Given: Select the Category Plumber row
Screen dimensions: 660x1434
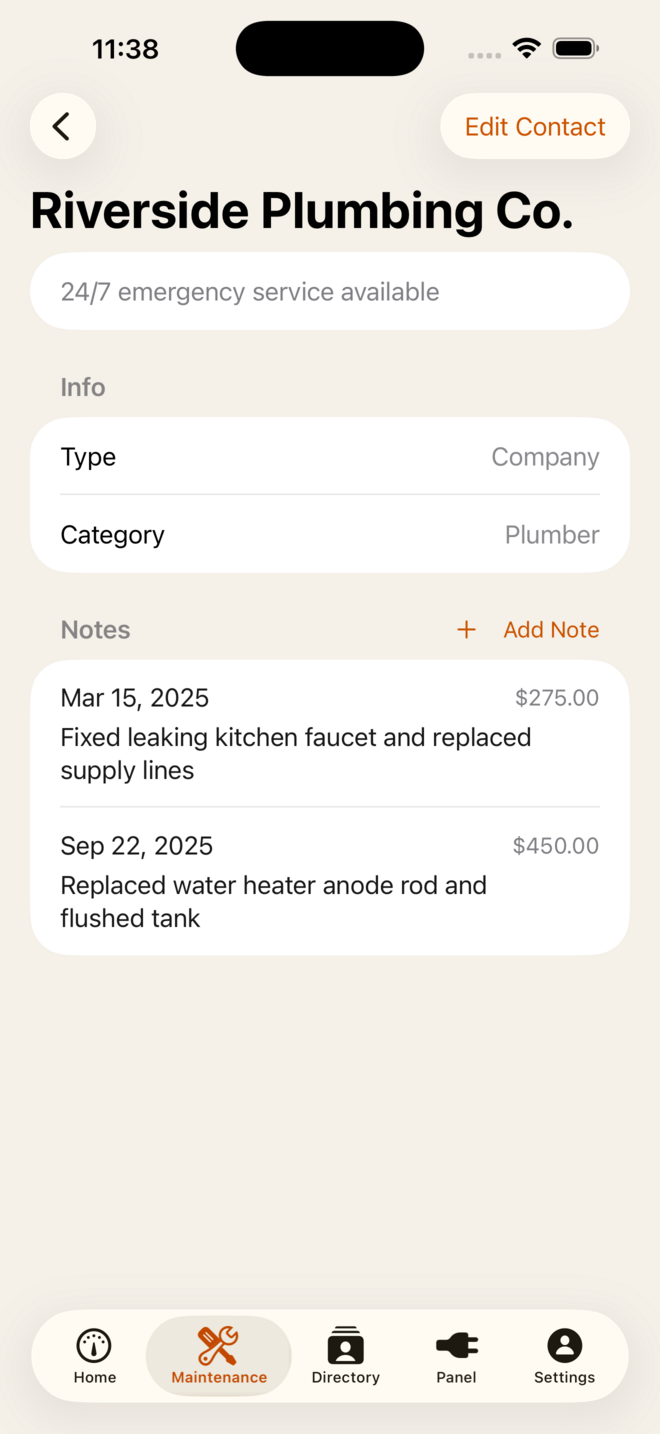Looking at the screenshot, I should pos(330,535).
